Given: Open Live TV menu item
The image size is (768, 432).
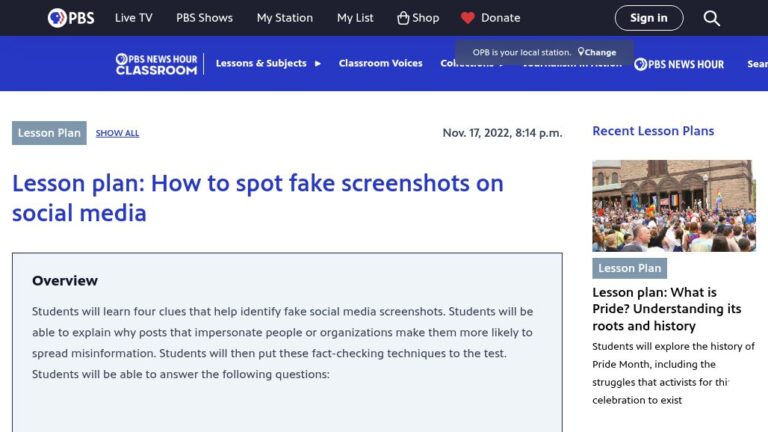Looking at the screenshot, I should 134,18.
